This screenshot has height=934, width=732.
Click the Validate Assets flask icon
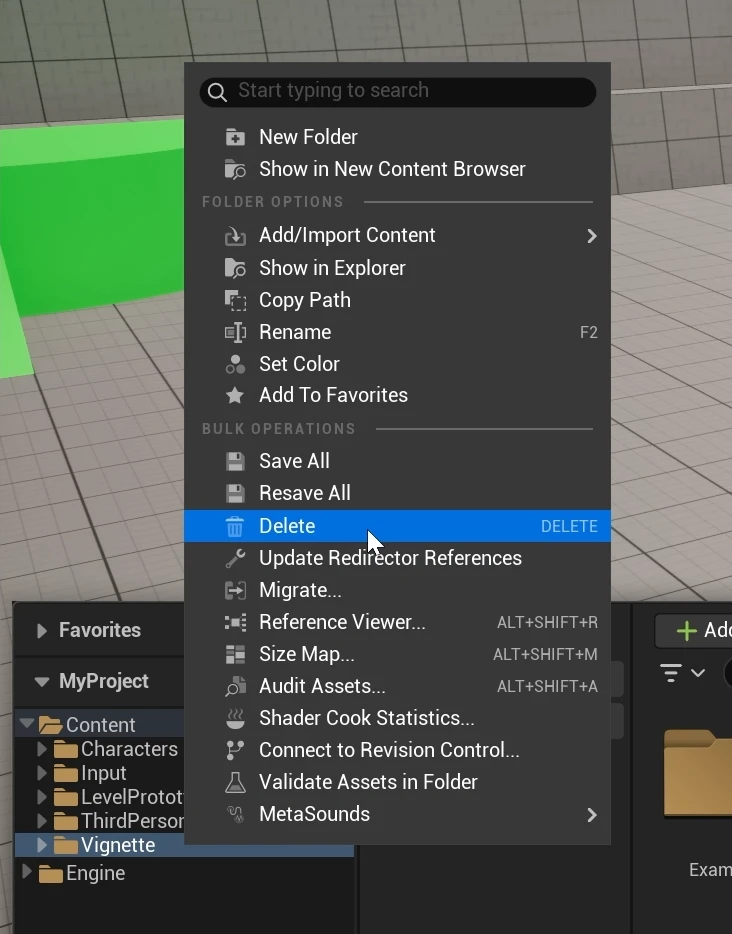point(235,783)
